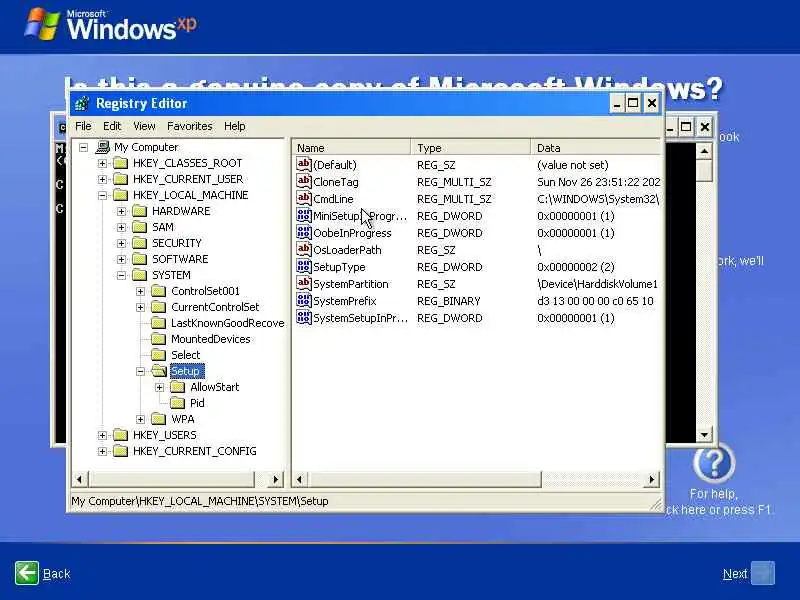Collapse the HKEY_LOCAL_MACHINE node
Image resolution: width=800 pixels, height=600 pixels.
[x=103, y=195]
